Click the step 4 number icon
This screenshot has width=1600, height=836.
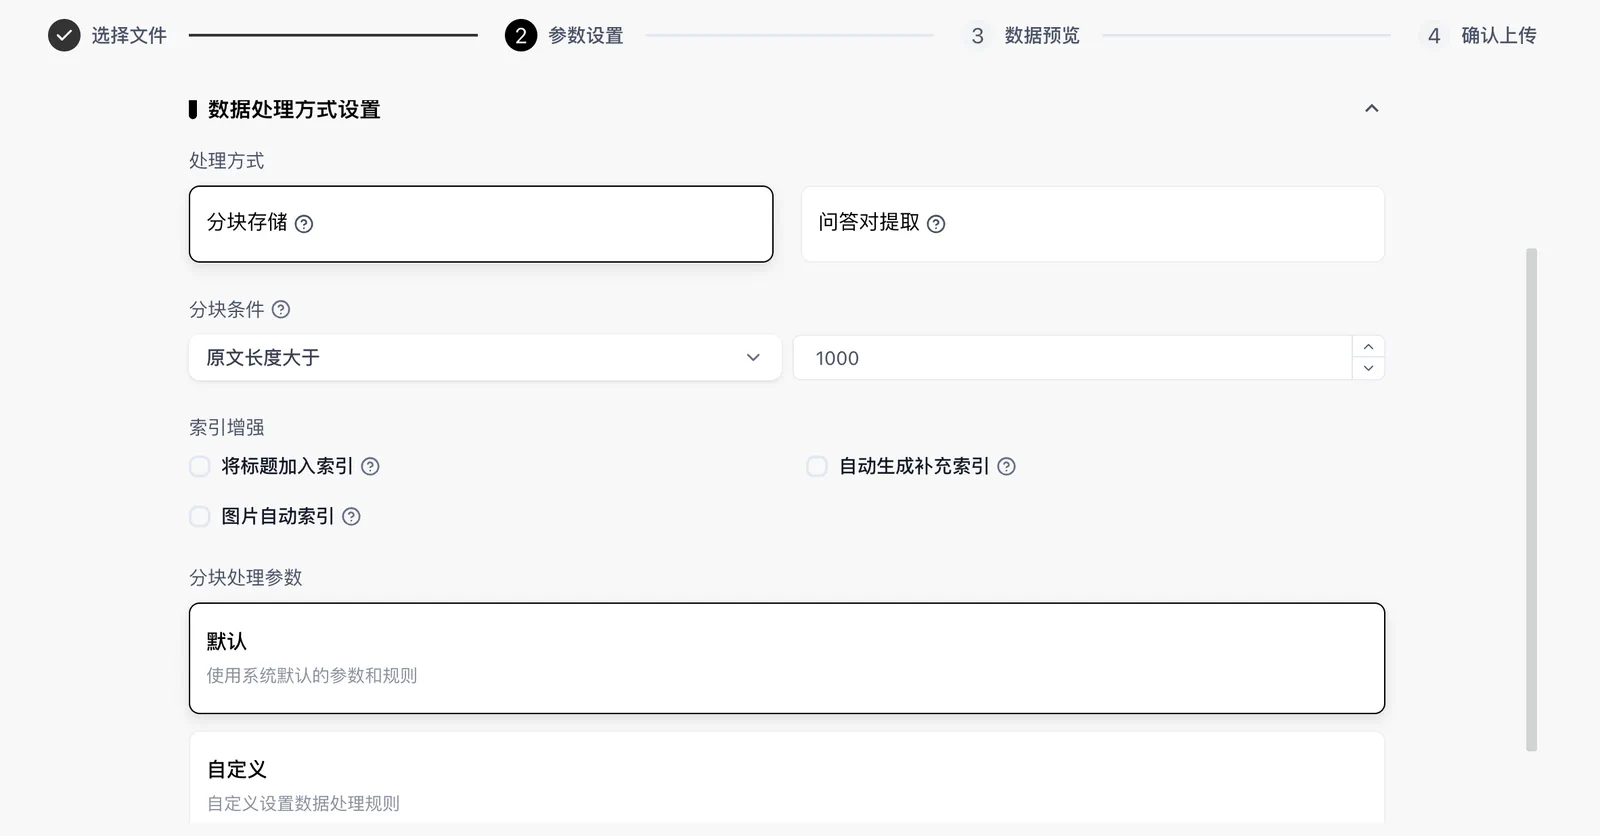pos(1434,35)
